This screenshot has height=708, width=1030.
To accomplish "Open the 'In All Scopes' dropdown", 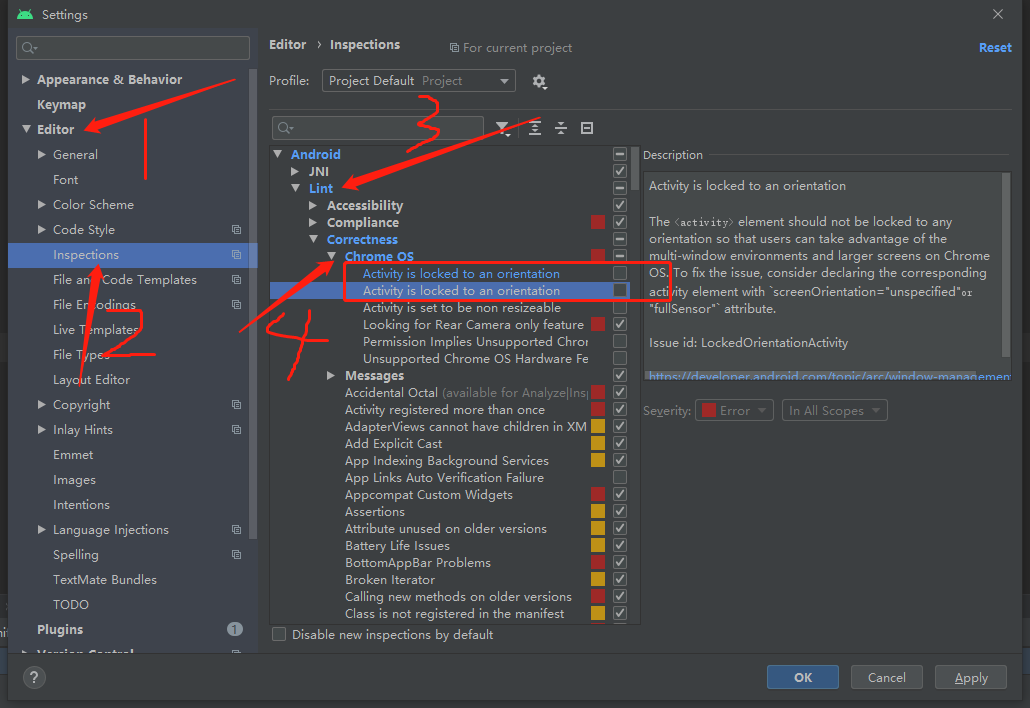I will point(834,410).
